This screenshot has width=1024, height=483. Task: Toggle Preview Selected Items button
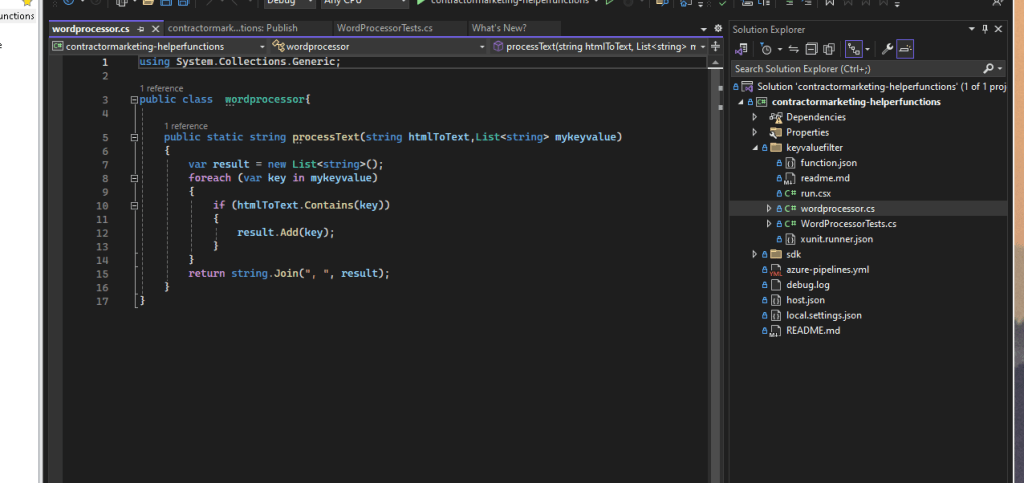904,49
